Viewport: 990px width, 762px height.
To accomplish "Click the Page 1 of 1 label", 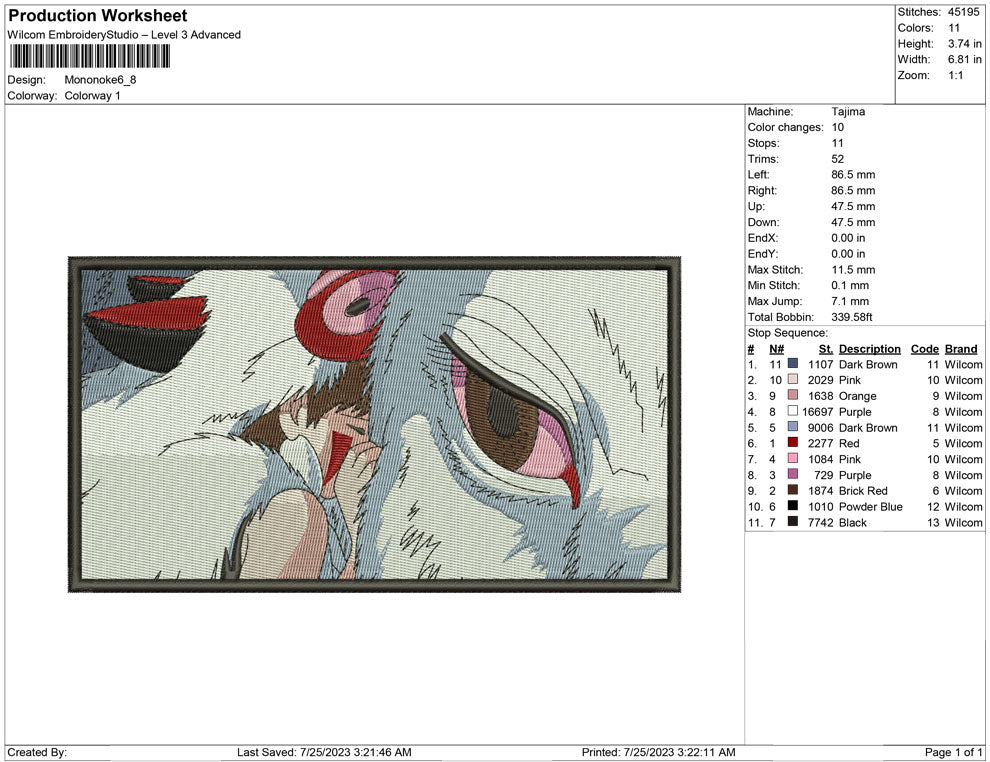I will (x=951, y=752).
